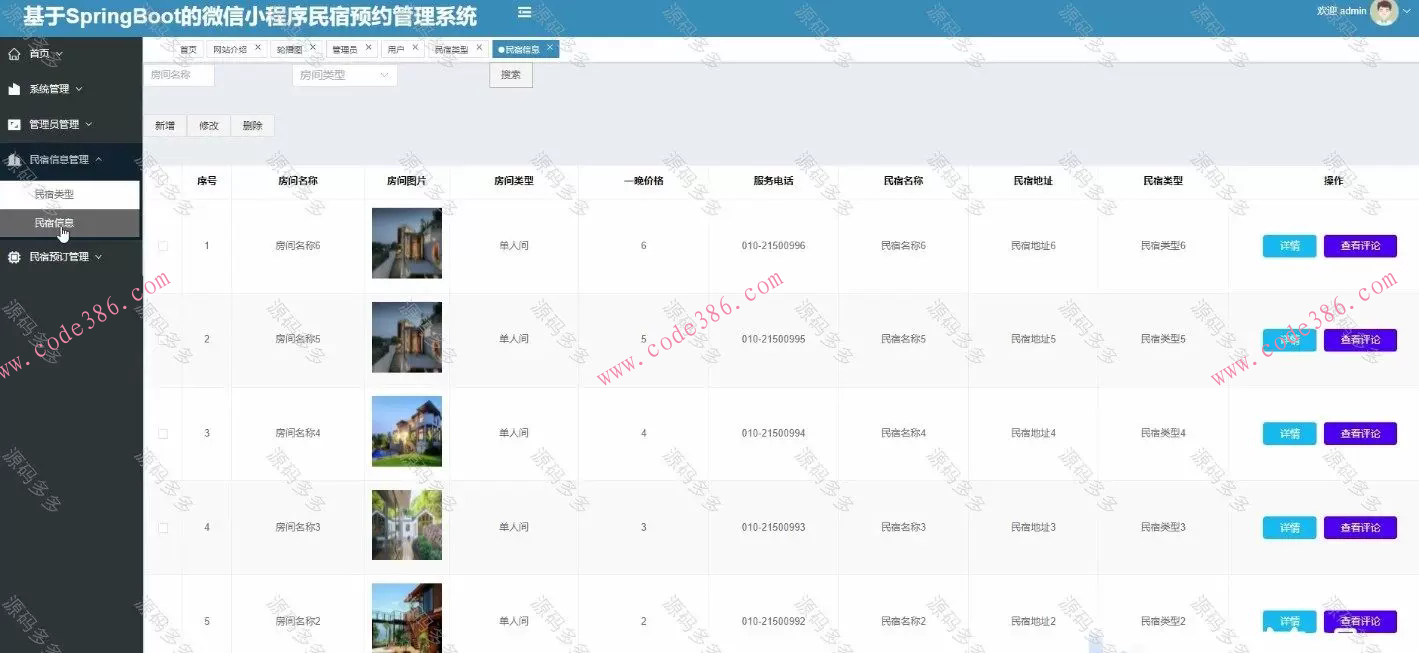
Task: Click the 管理员管理 sidebar icon
Action: (x=14, y=124)
